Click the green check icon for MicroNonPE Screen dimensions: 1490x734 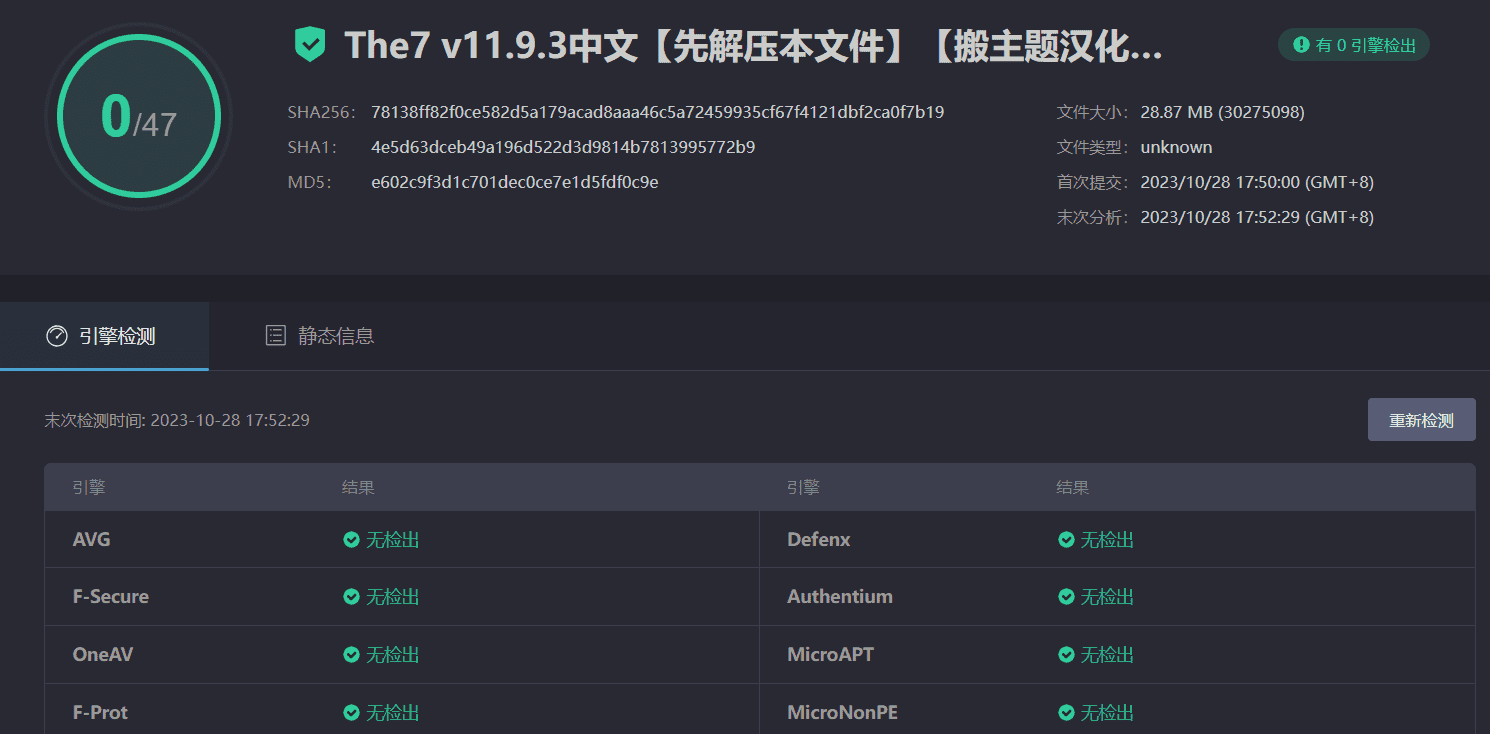(1066, 713)
